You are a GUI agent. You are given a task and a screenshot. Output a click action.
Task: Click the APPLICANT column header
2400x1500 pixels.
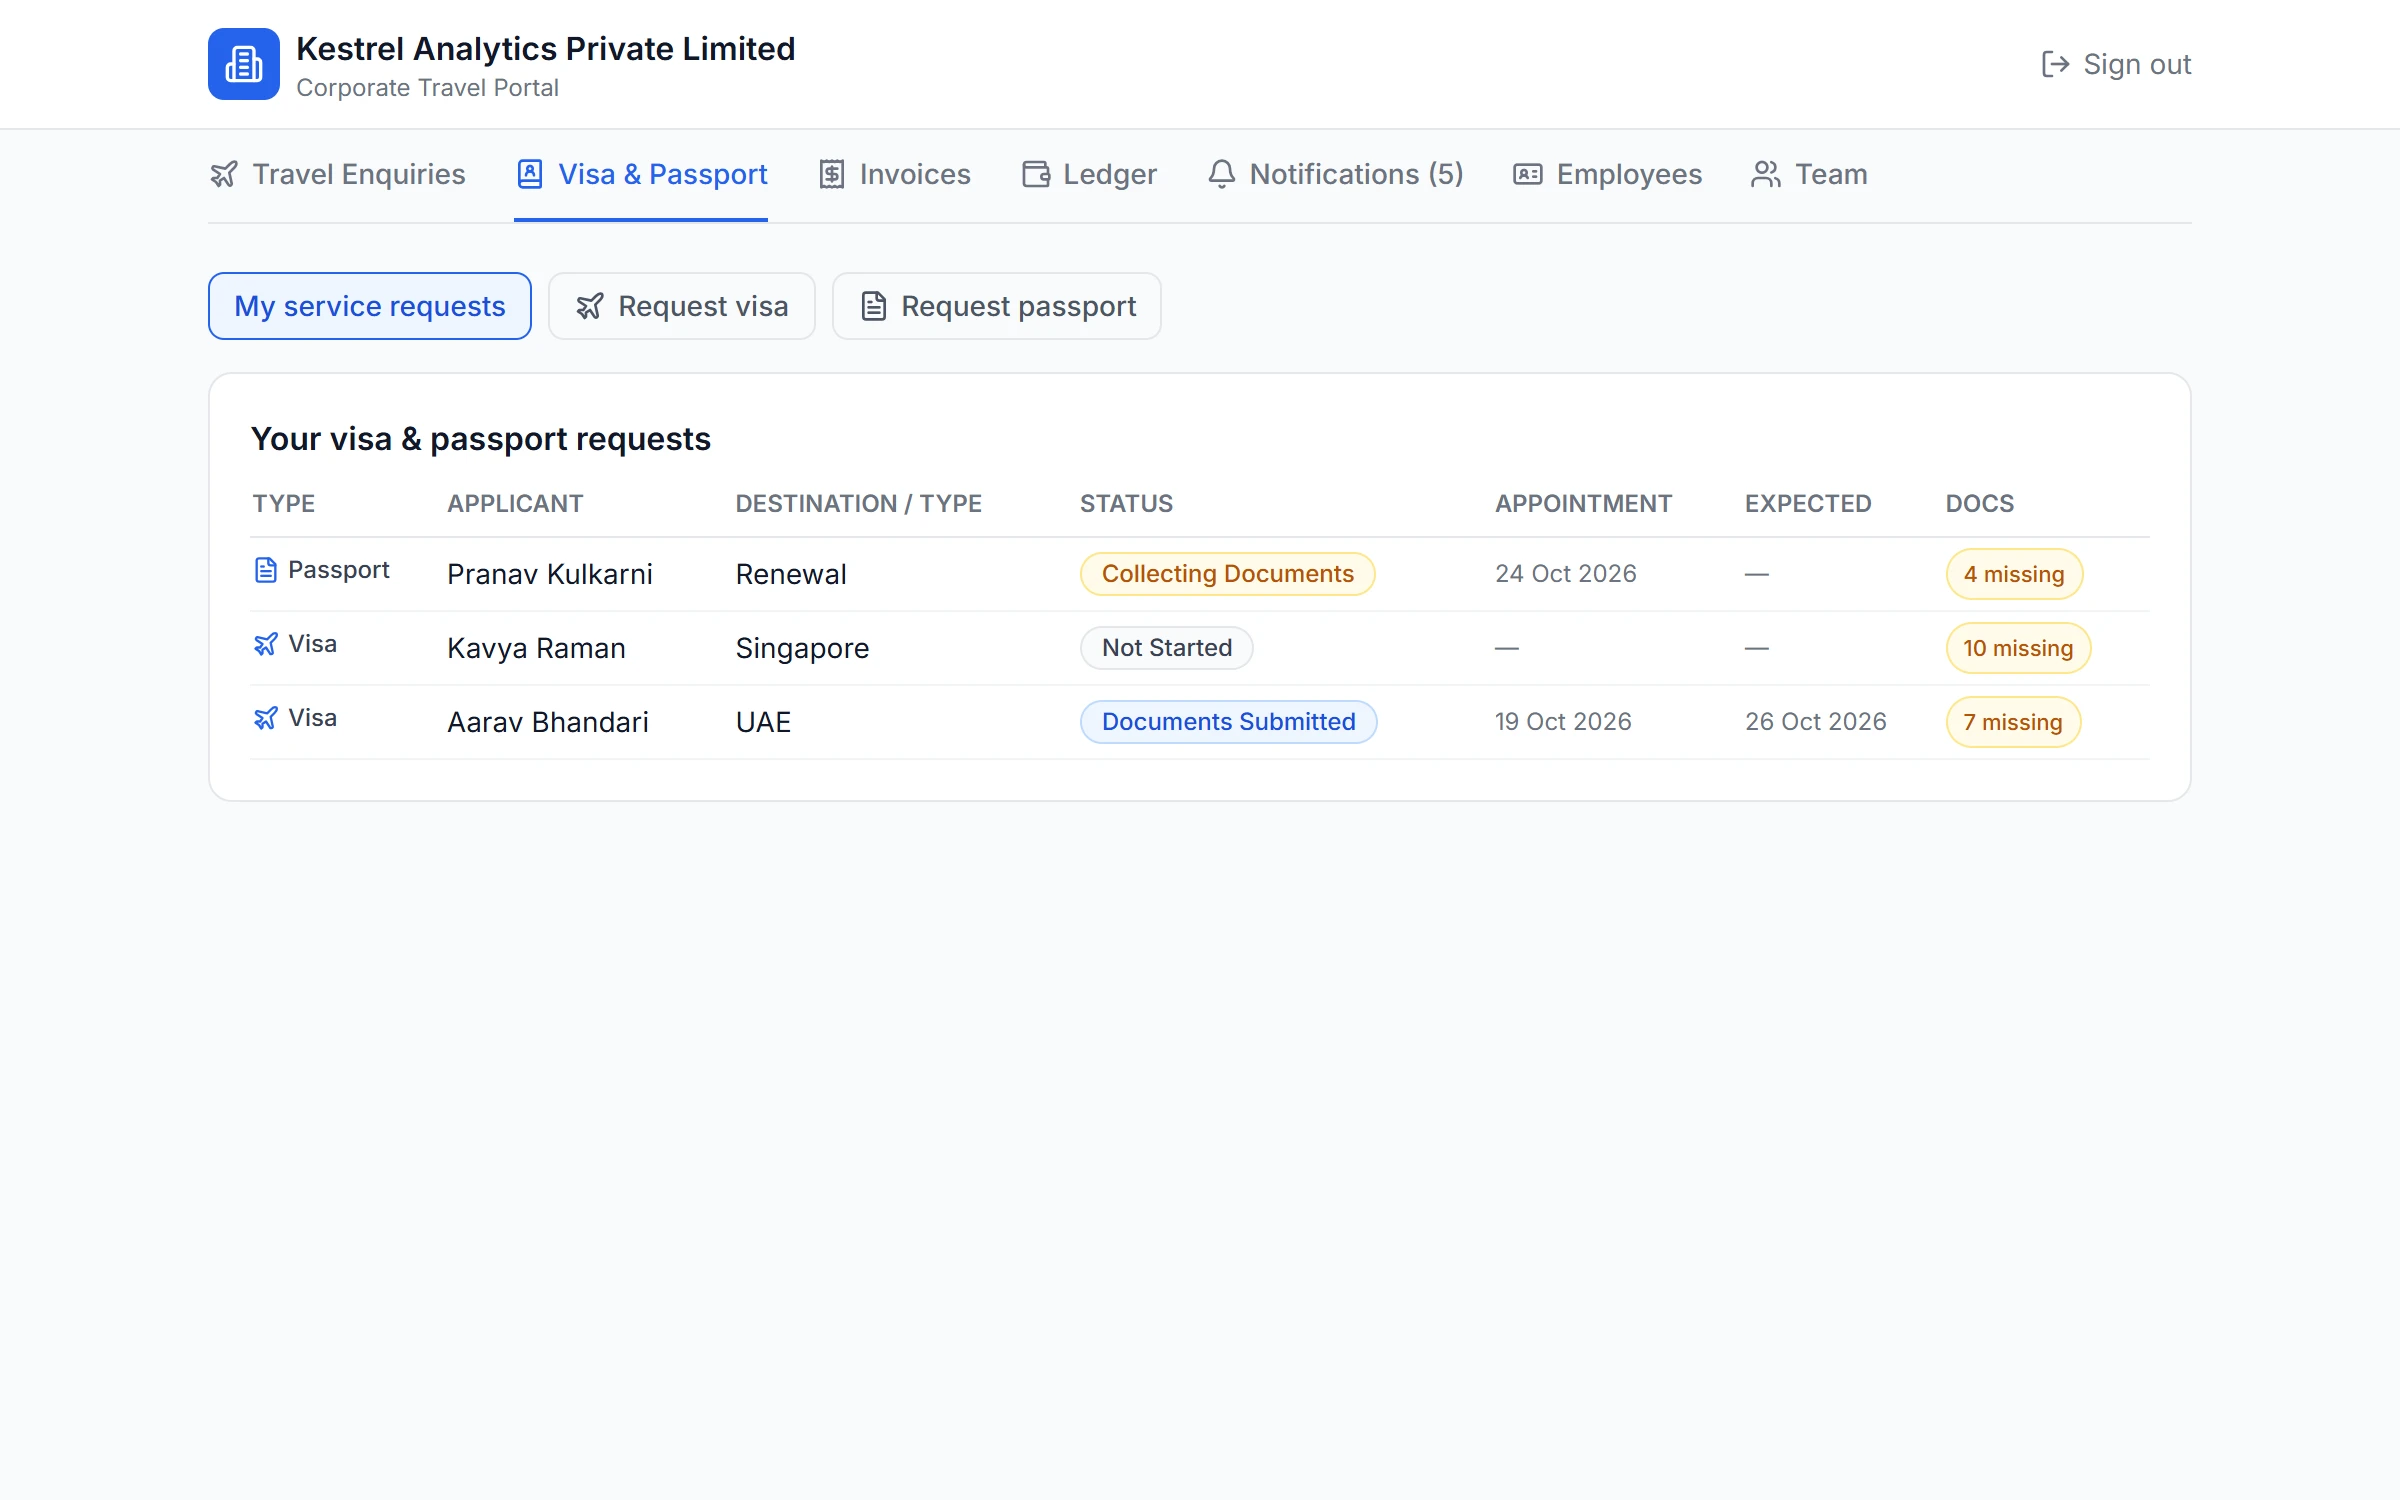[x=515, y=504]
